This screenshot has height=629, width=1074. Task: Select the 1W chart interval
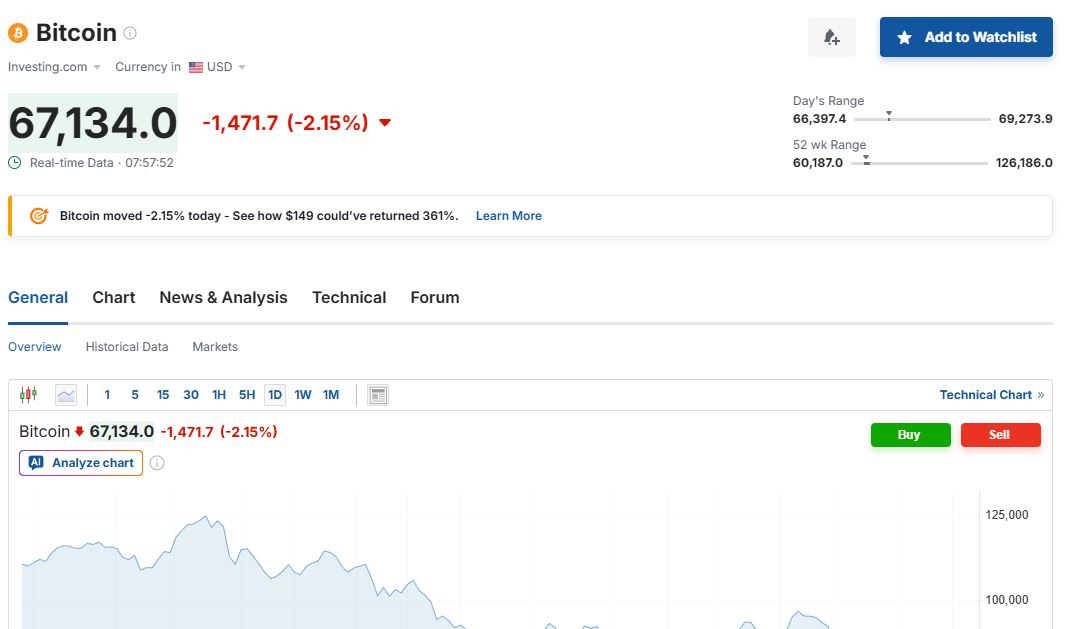coord(303,395)
